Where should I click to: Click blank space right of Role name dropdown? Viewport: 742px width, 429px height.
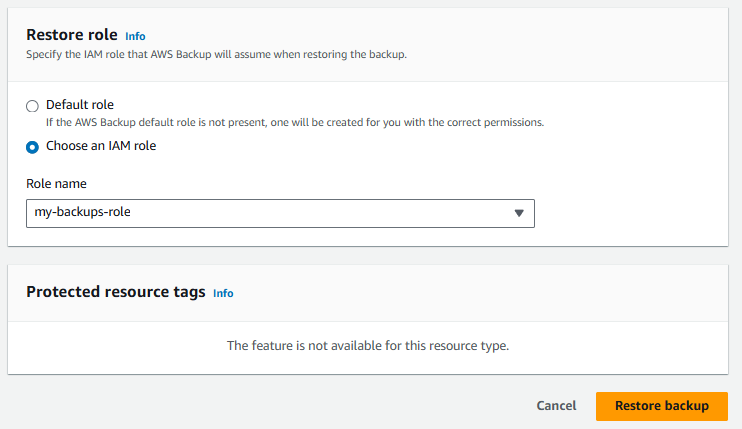tap(629, 213)
